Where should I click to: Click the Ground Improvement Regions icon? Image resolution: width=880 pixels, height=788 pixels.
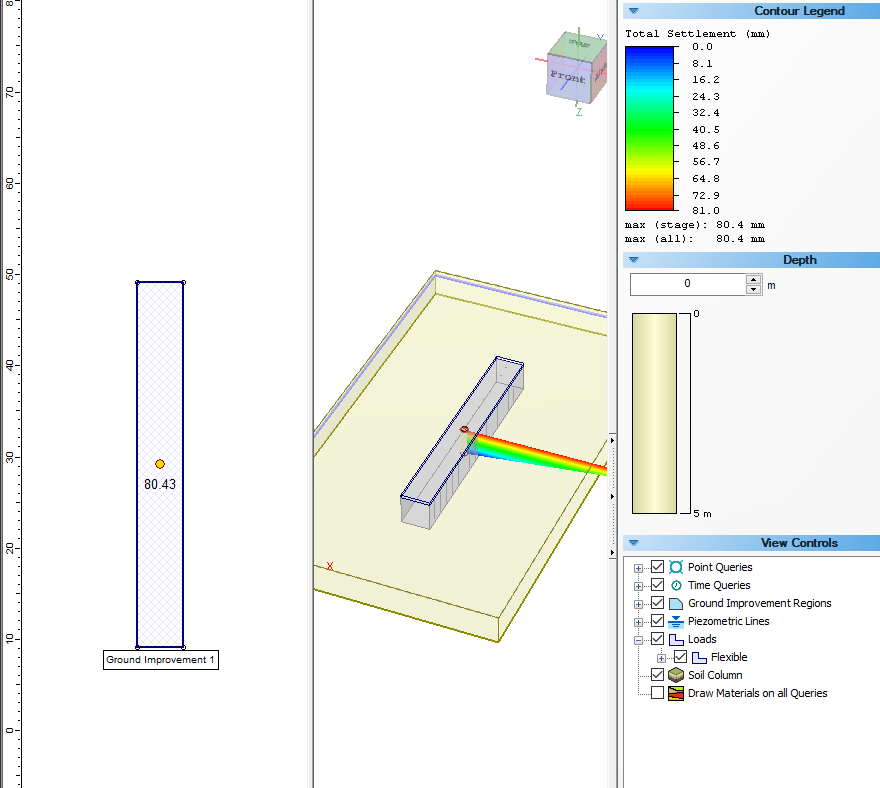[x=676, y=603]
